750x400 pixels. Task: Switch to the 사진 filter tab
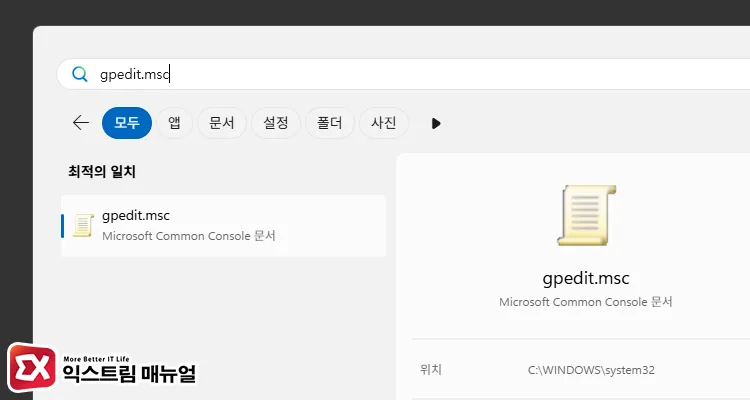384,123
